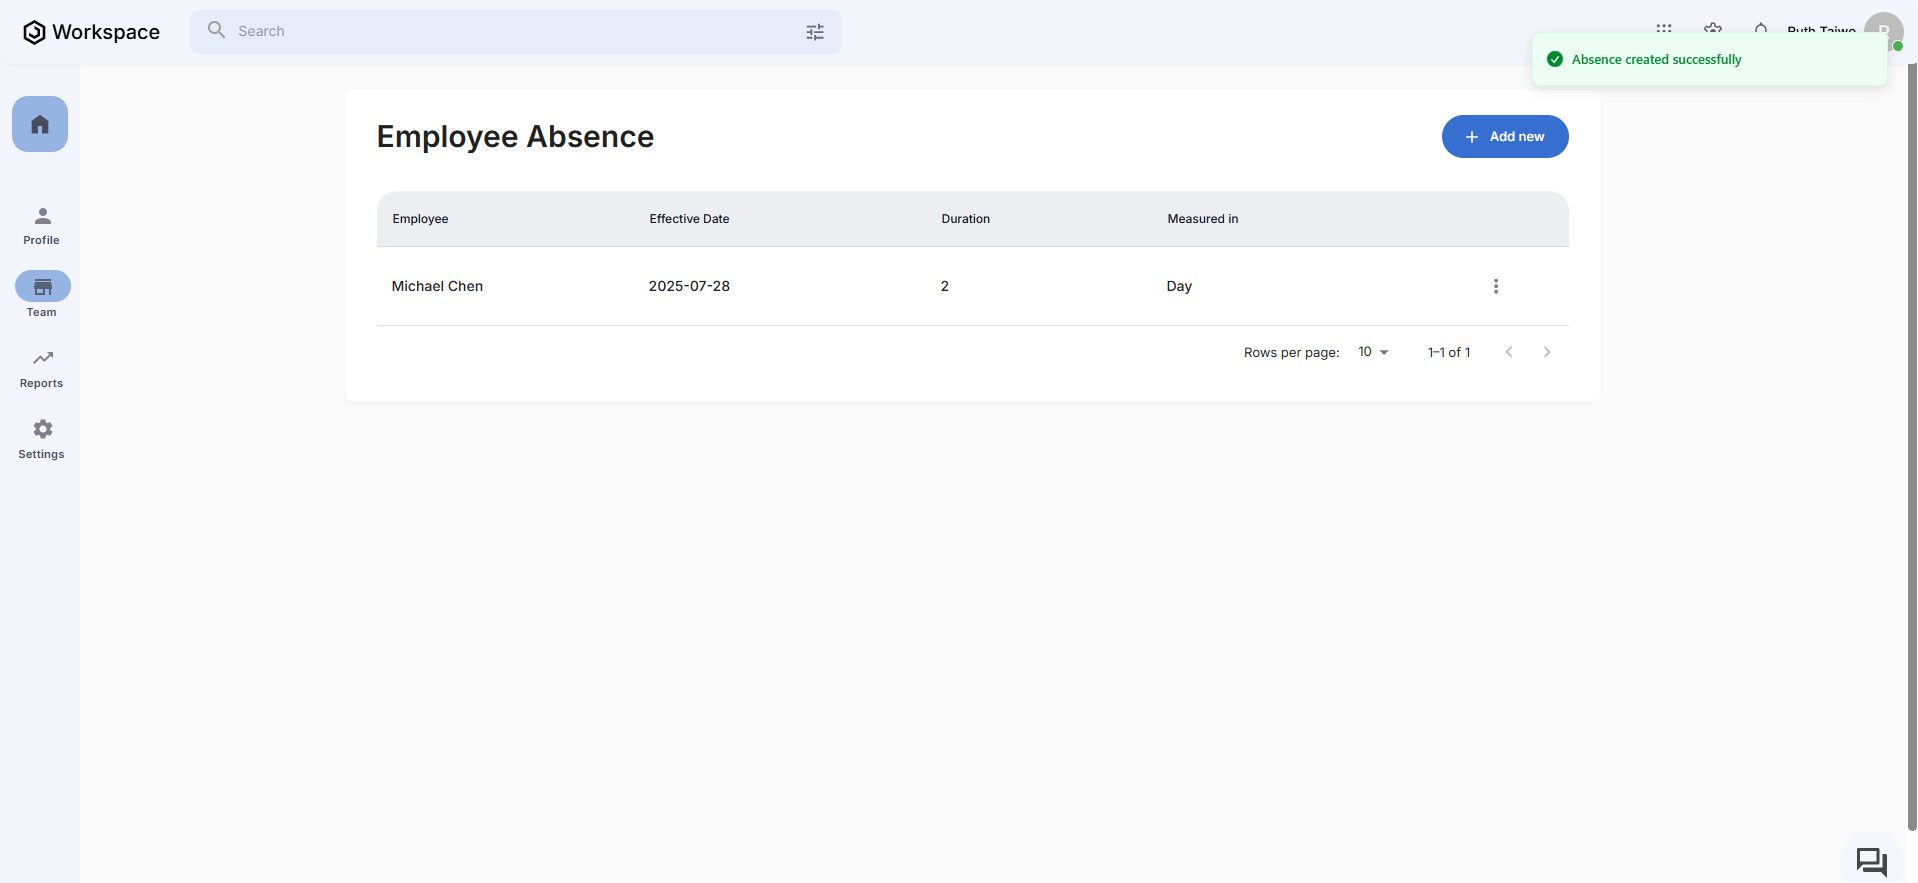Image resolution: width=1918 pixels, height=883 pixels.
Task: Expand the rows per page dropdown
Action: coord(1373,352)
